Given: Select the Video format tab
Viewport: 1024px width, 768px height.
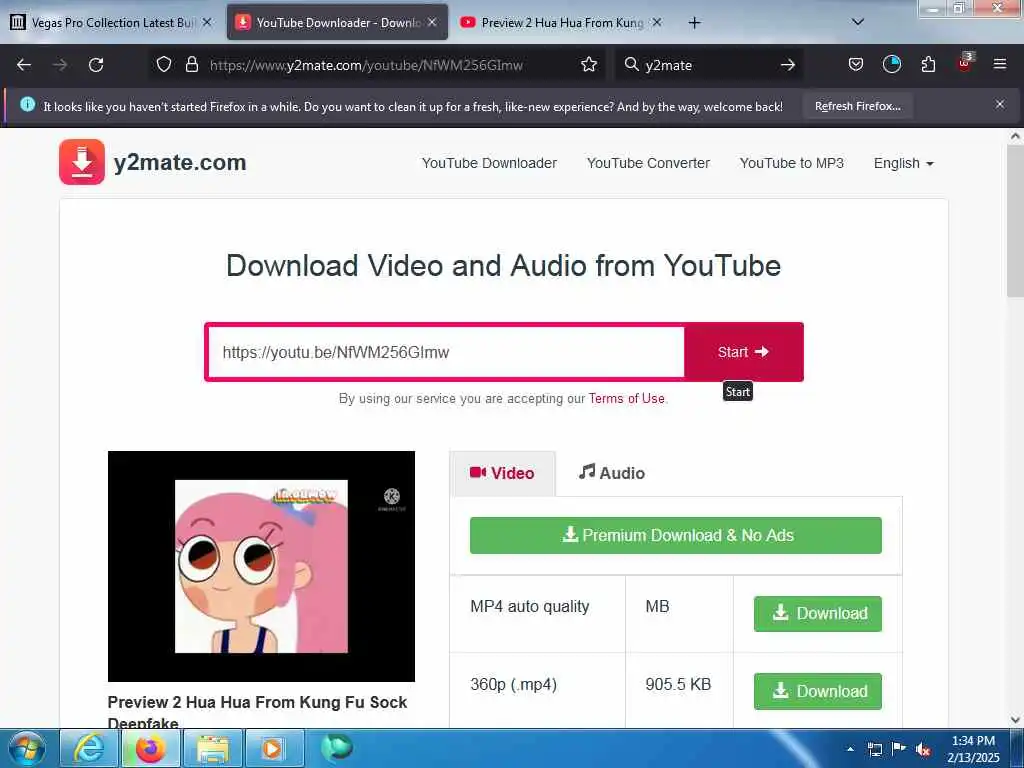Looking at the screenshot, I should click(x=502, y=473).
